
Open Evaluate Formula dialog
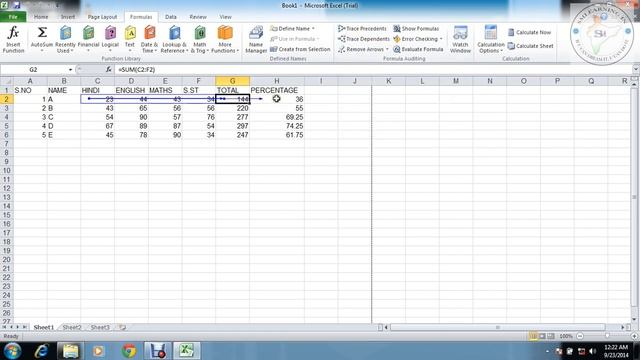coord(418,49)
